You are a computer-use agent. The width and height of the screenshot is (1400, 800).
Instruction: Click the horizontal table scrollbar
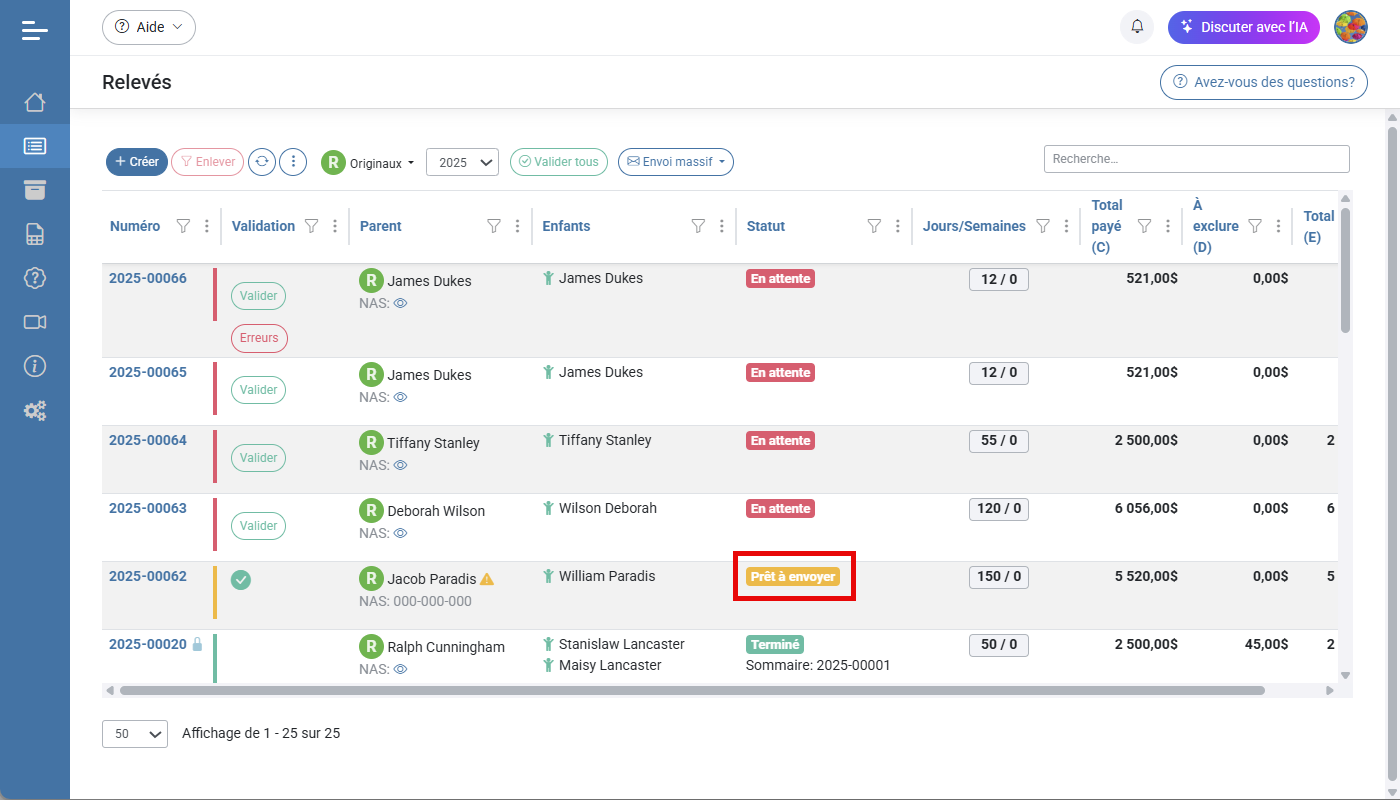(692, 690)
